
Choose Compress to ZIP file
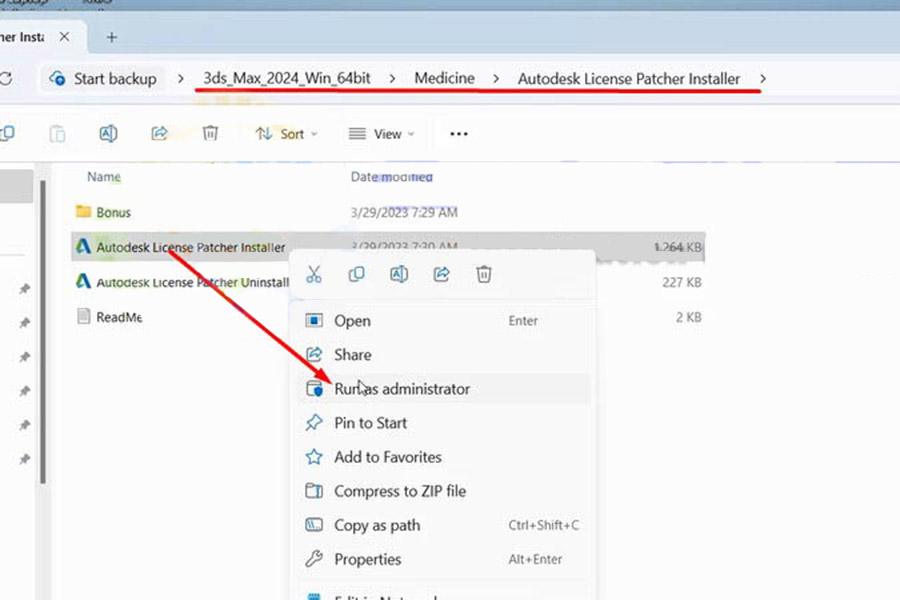tap(399, 491)
